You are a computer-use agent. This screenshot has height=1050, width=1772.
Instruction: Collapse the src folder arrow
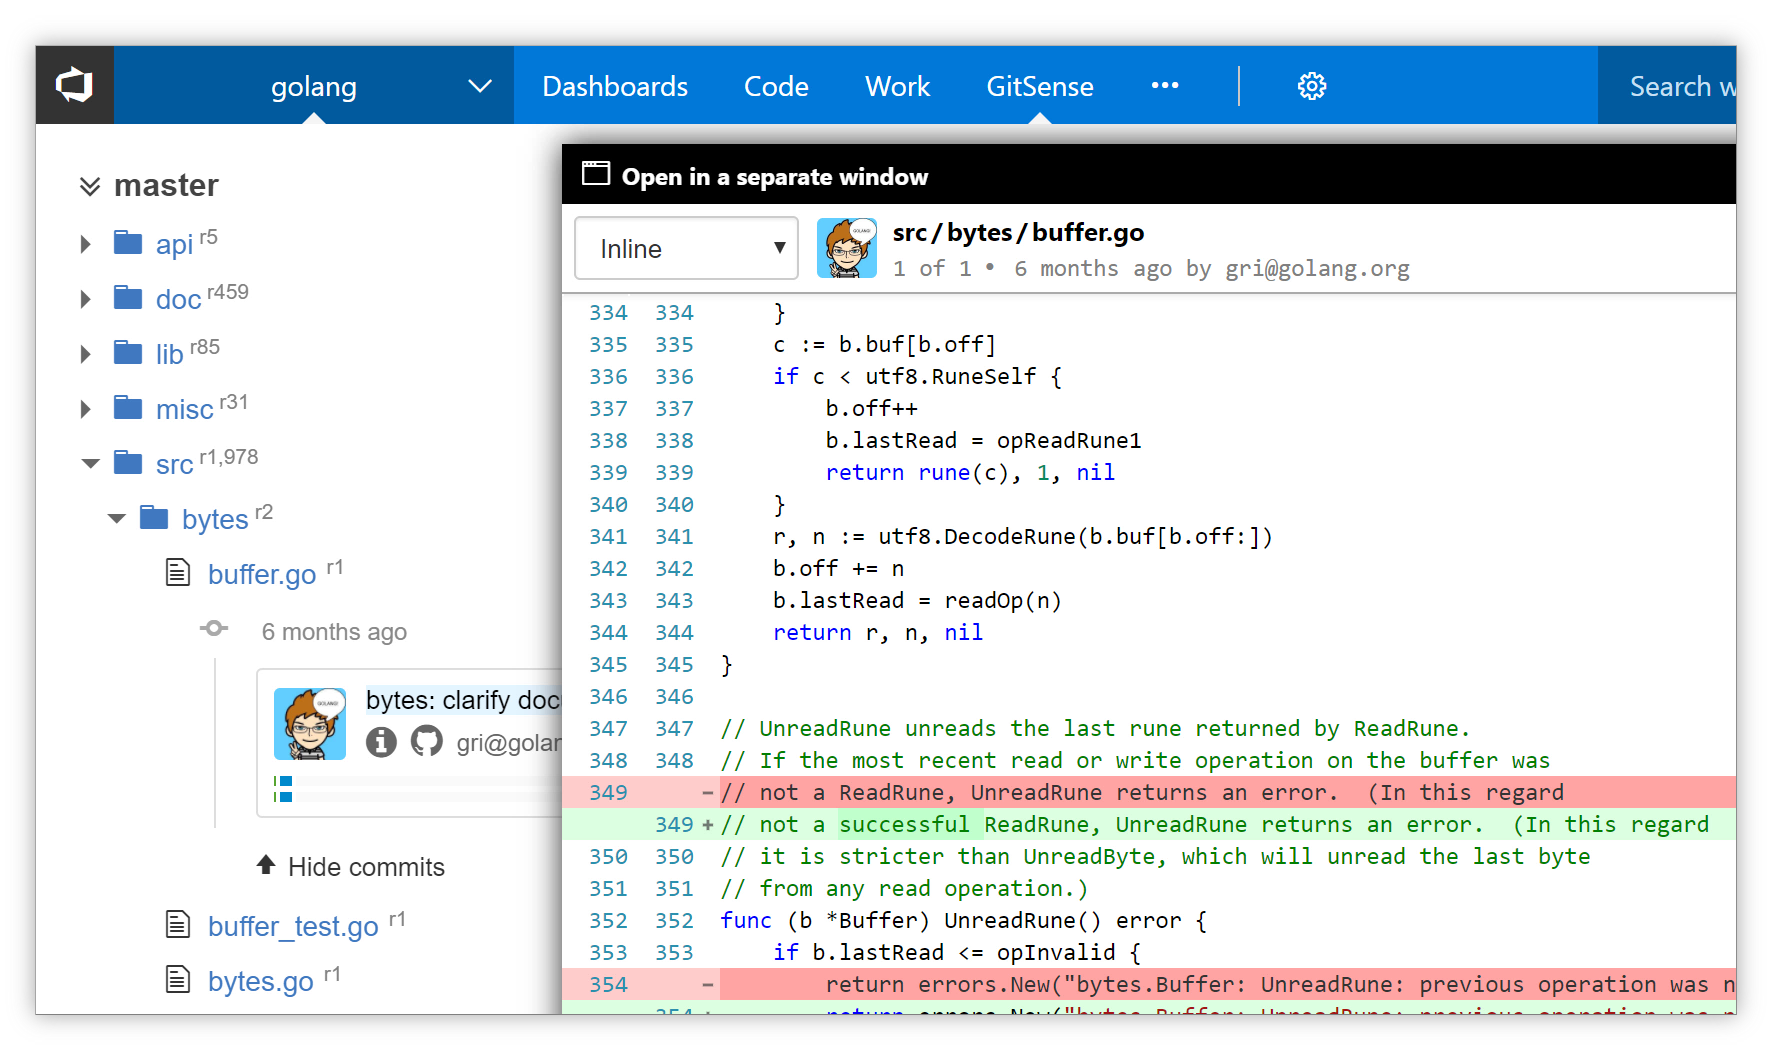pyautogui.click(x=90, y=464)
